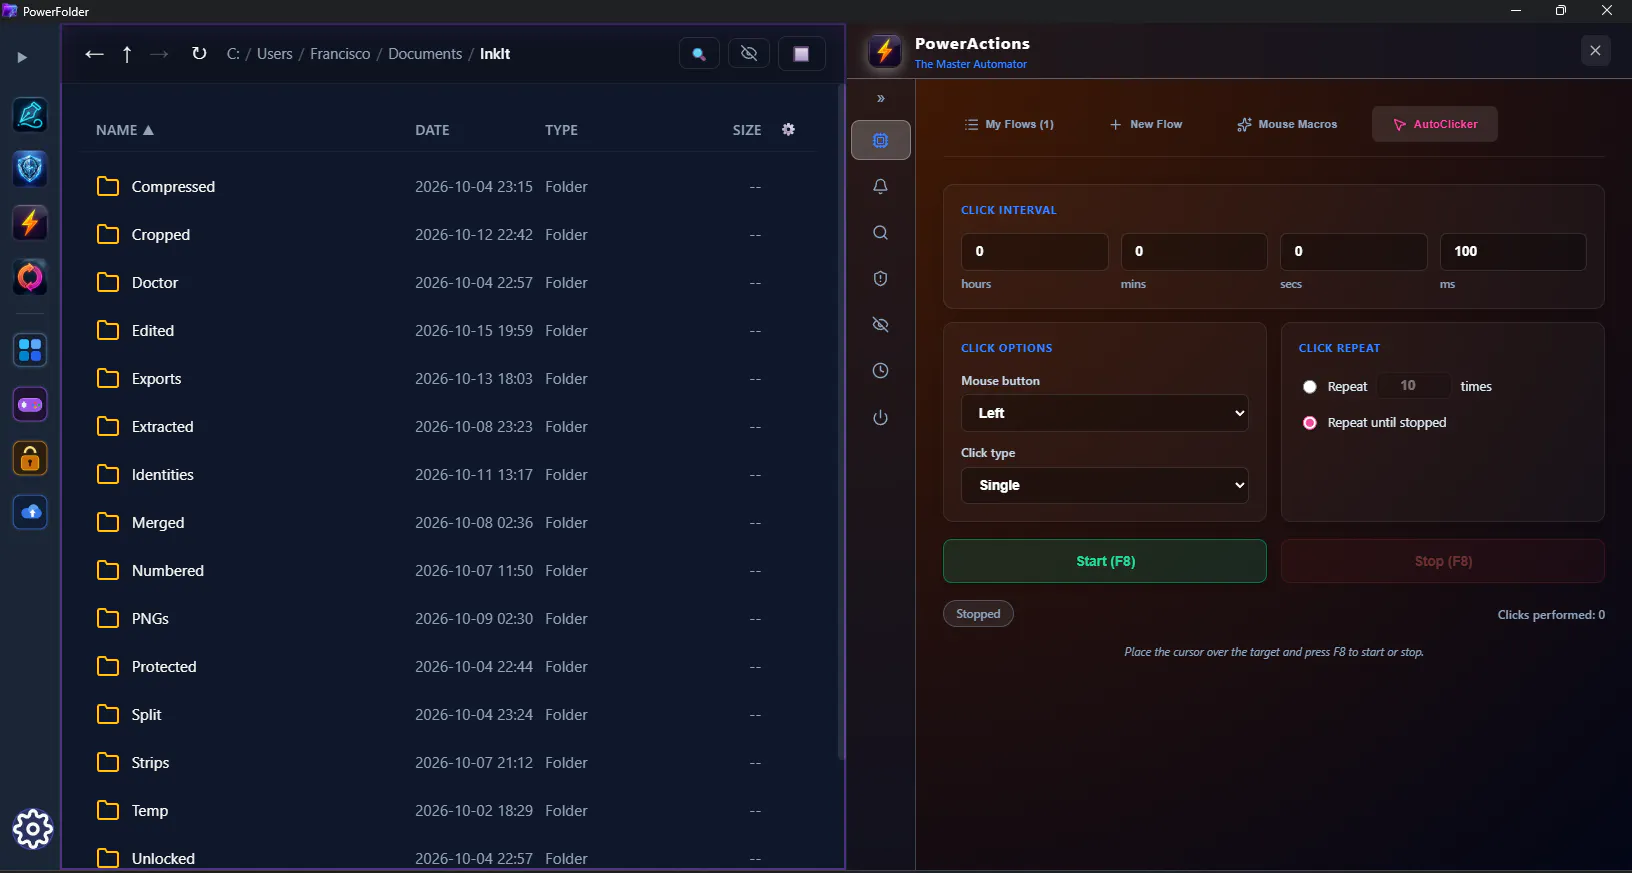This screenshot has width=1632, height=873.
Task: Open the Click type dropdown
Action: pyautogui.click(x=1105, y=485)
